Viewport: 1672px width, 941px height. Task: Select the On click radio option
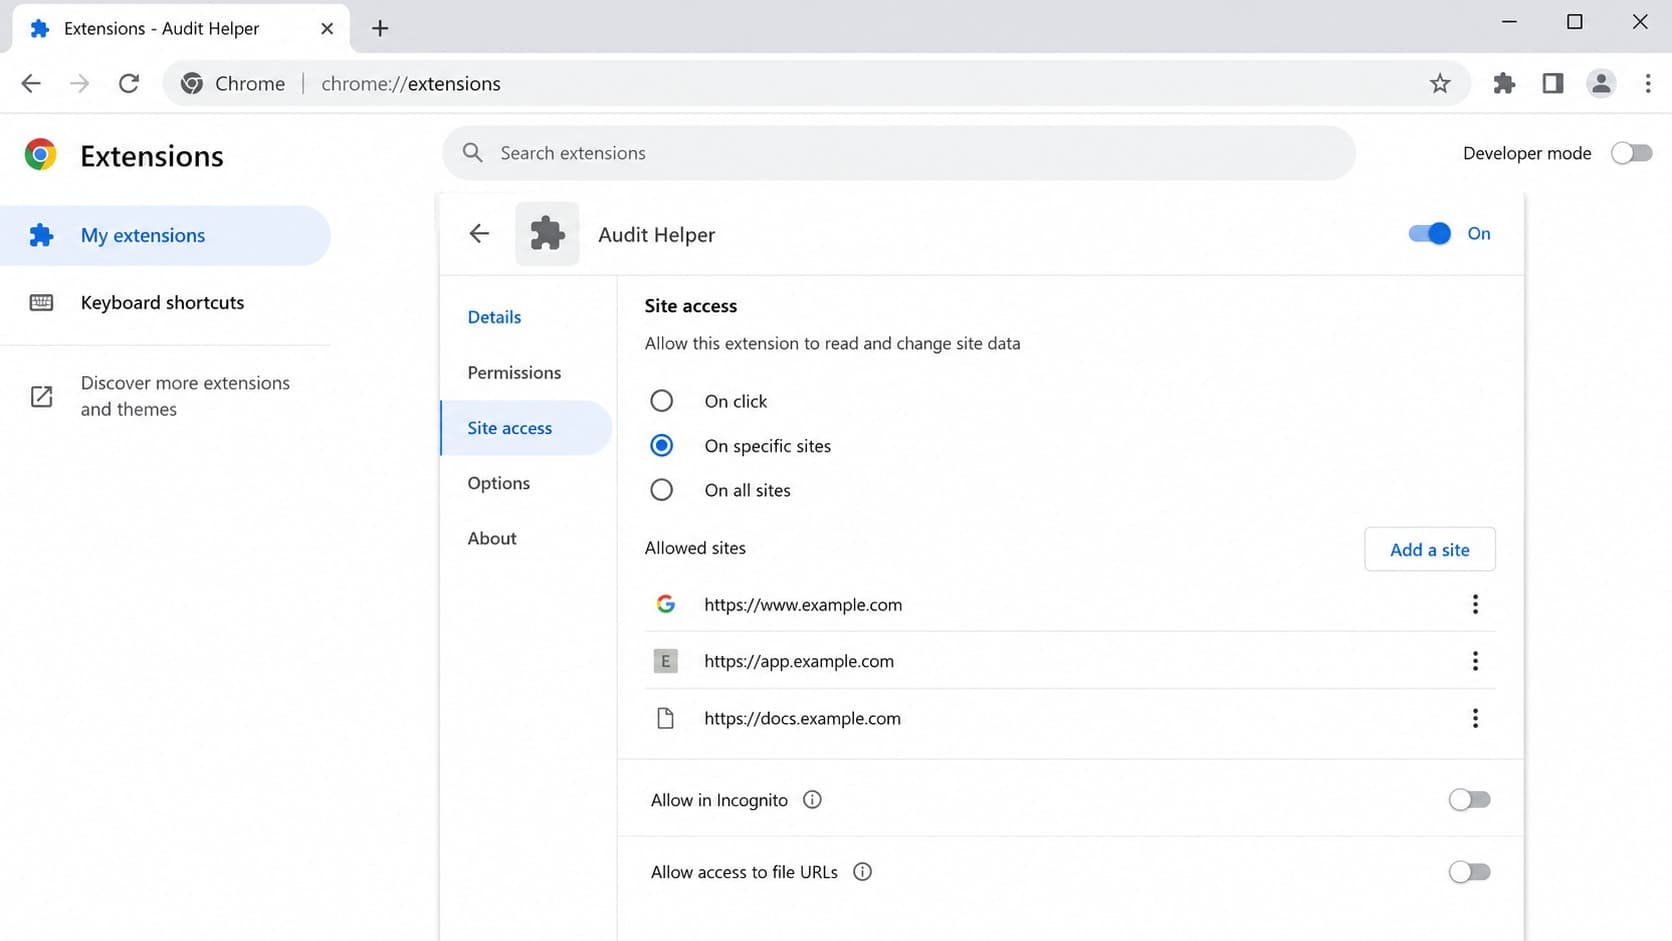661,401
